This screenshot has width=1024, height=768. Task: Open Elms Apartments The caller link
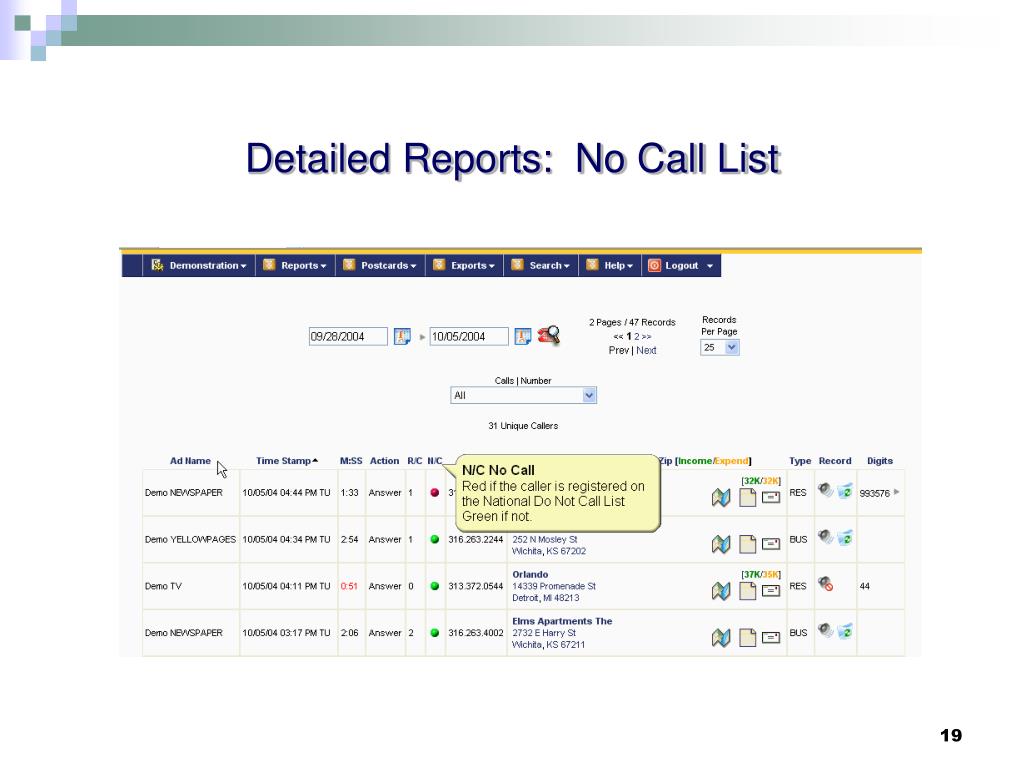[x=562, y=621]
